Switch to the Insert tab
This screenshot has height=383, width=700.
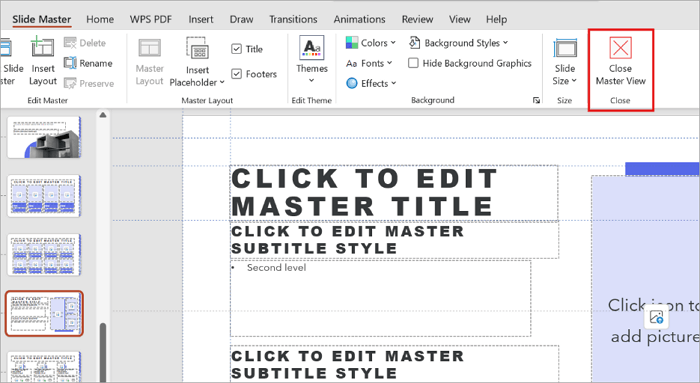pyautogui.click(x=201, y=19)
